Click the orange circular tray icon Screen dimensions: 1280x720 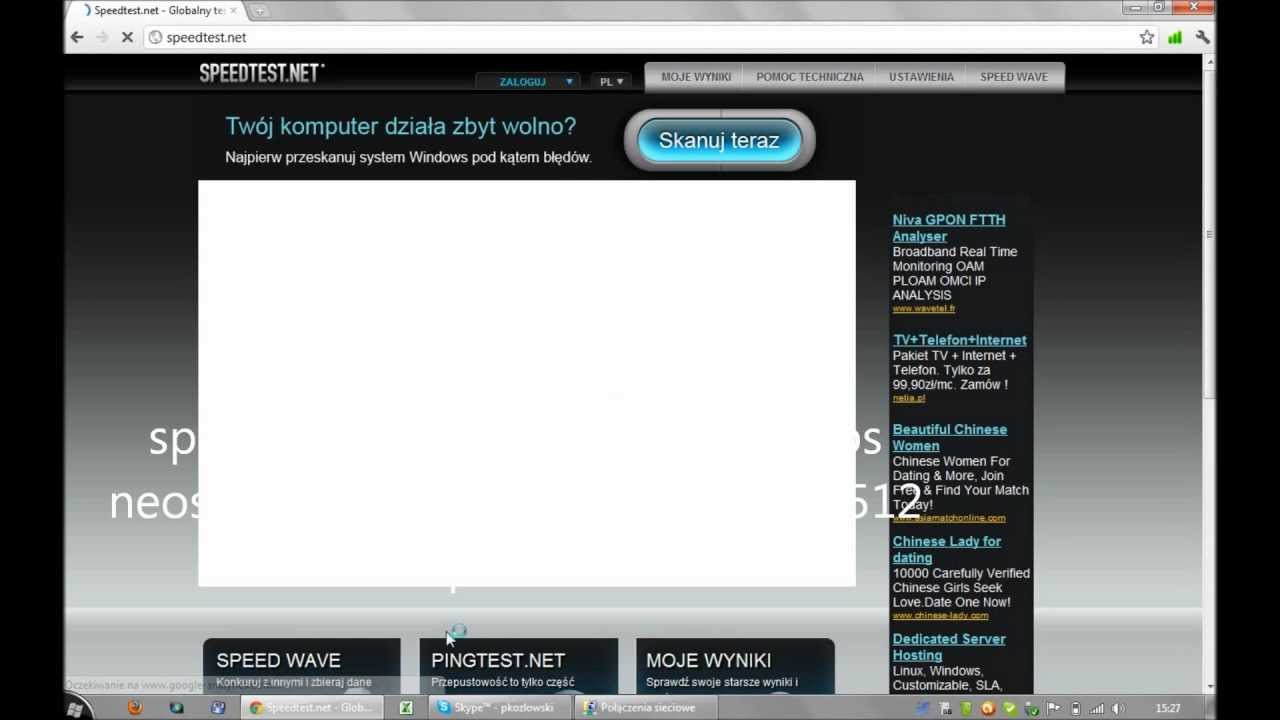[988, 708]
